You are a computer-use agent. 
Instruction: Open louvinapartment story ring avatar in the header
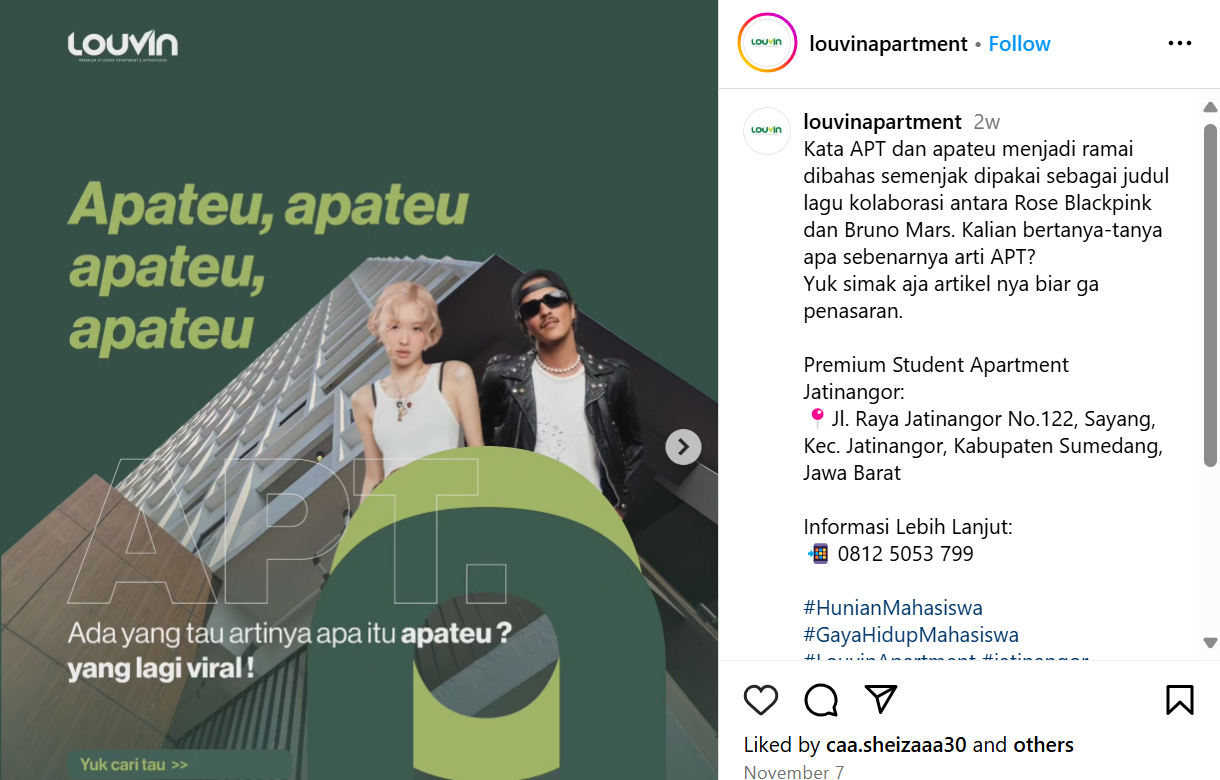click(x=767, y=43)
